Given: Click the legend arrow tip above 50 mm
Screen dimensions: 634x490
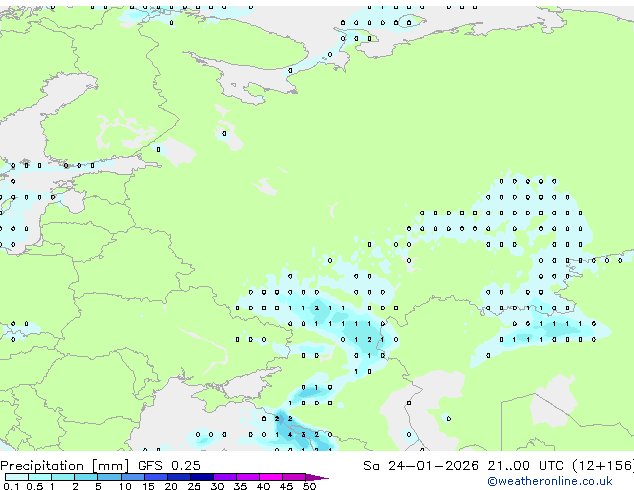Looking at the screenshot, I should [317, 477].
